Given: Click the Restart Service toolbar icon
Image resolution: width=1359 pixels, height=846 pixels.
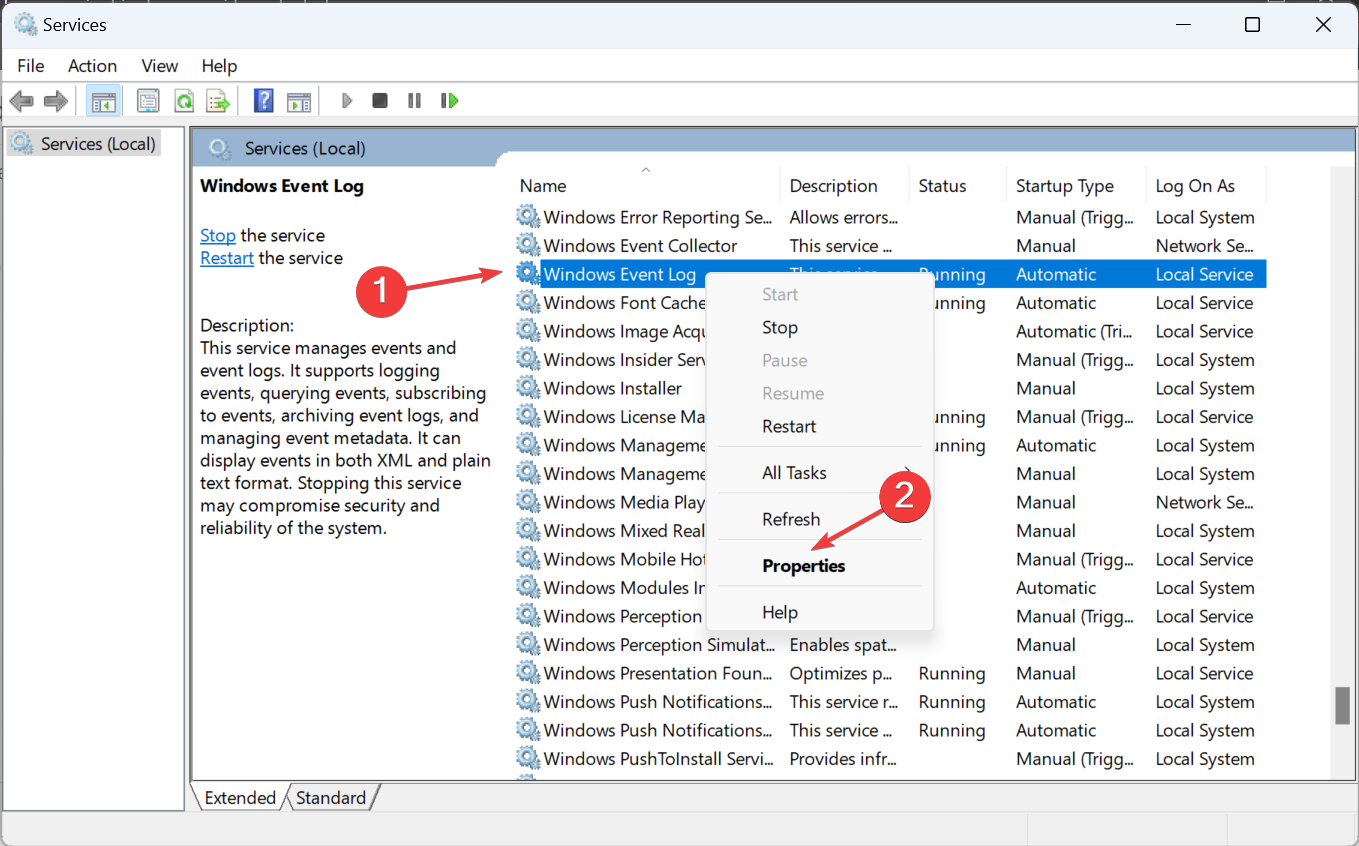Looking at the screenshot, I should 449,101.
